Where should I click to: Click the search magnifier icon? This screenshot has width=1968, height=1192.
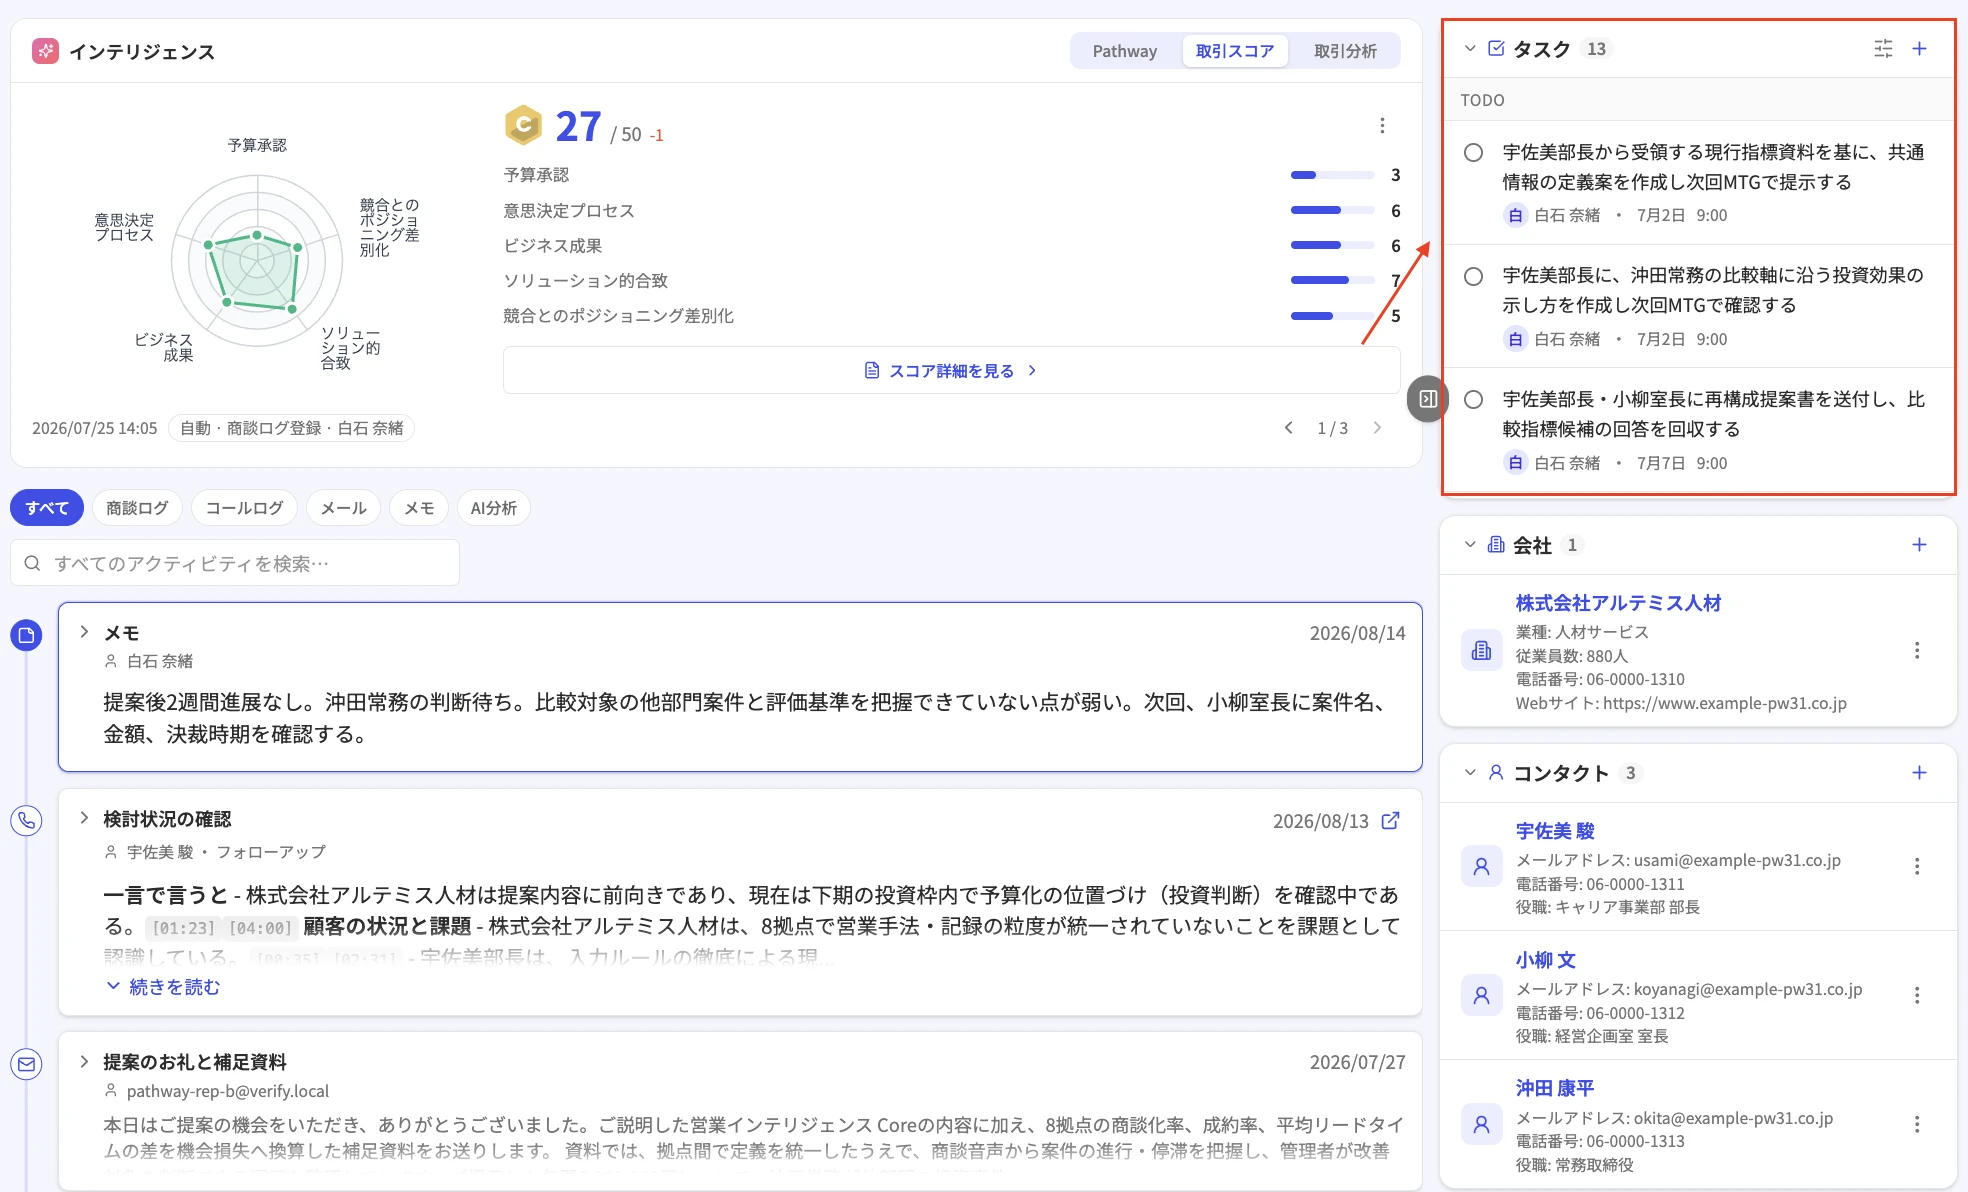[32, 564]
